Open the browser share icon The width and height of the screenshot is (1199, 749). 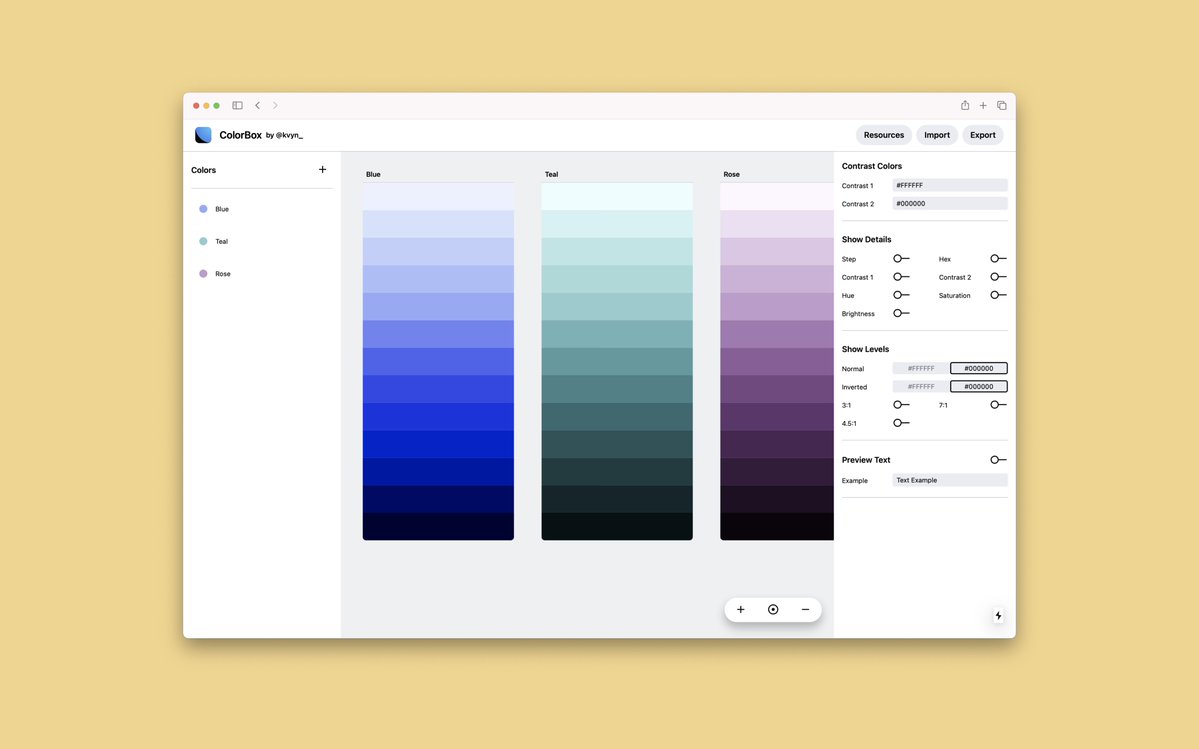965,105
